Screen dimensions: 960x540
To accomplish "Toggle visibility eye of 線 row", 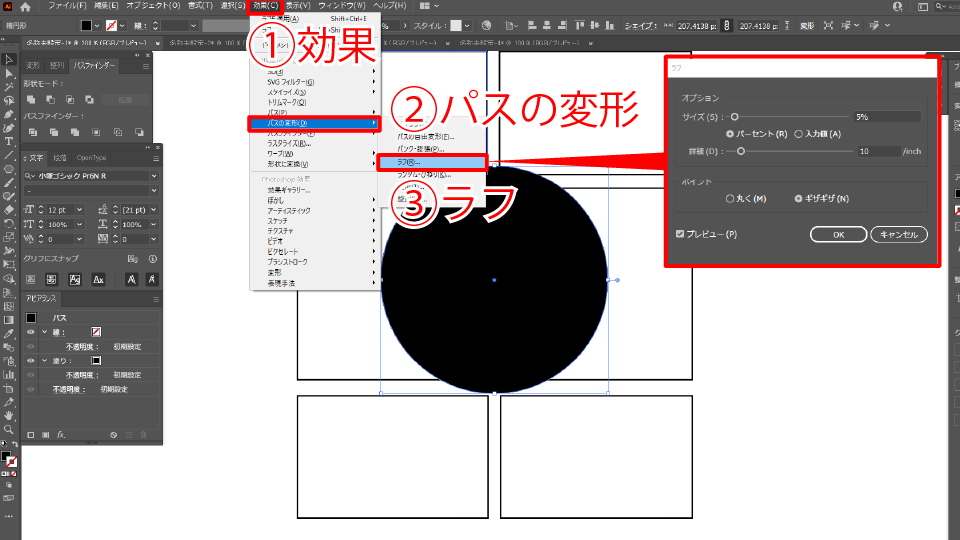I will 31,332.
